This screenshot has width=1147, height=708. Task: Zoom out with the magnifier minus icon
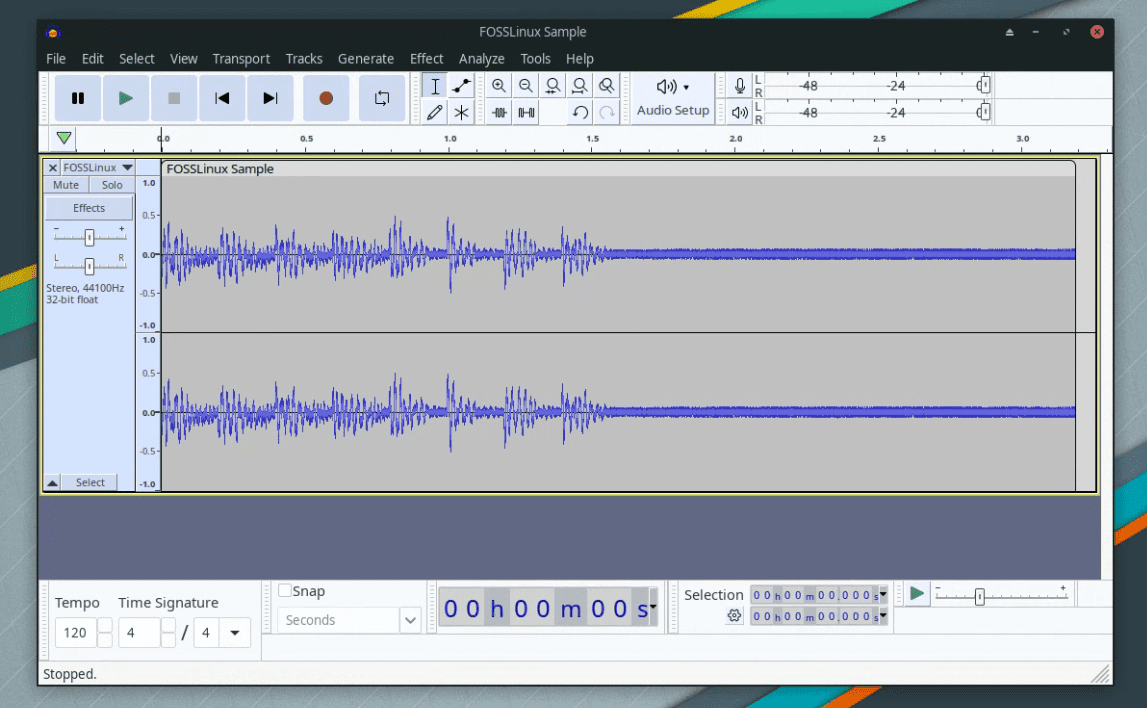[x=525, y=86]
